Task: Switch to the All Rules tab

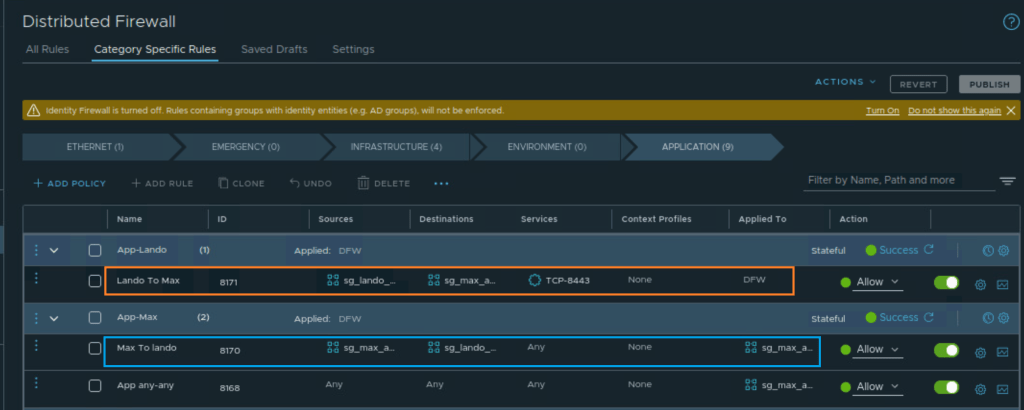Action: click(x=47, y=49)
